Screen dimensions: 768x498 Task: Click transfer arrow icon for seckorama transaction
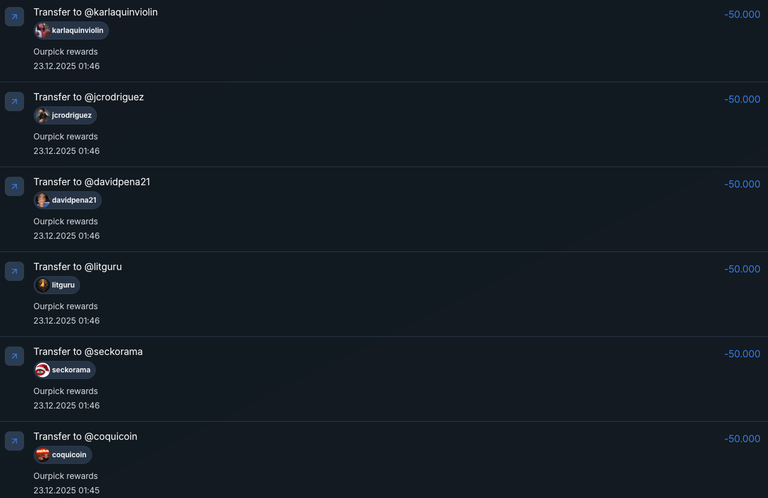pyautogui.click(x=14, y=356)
